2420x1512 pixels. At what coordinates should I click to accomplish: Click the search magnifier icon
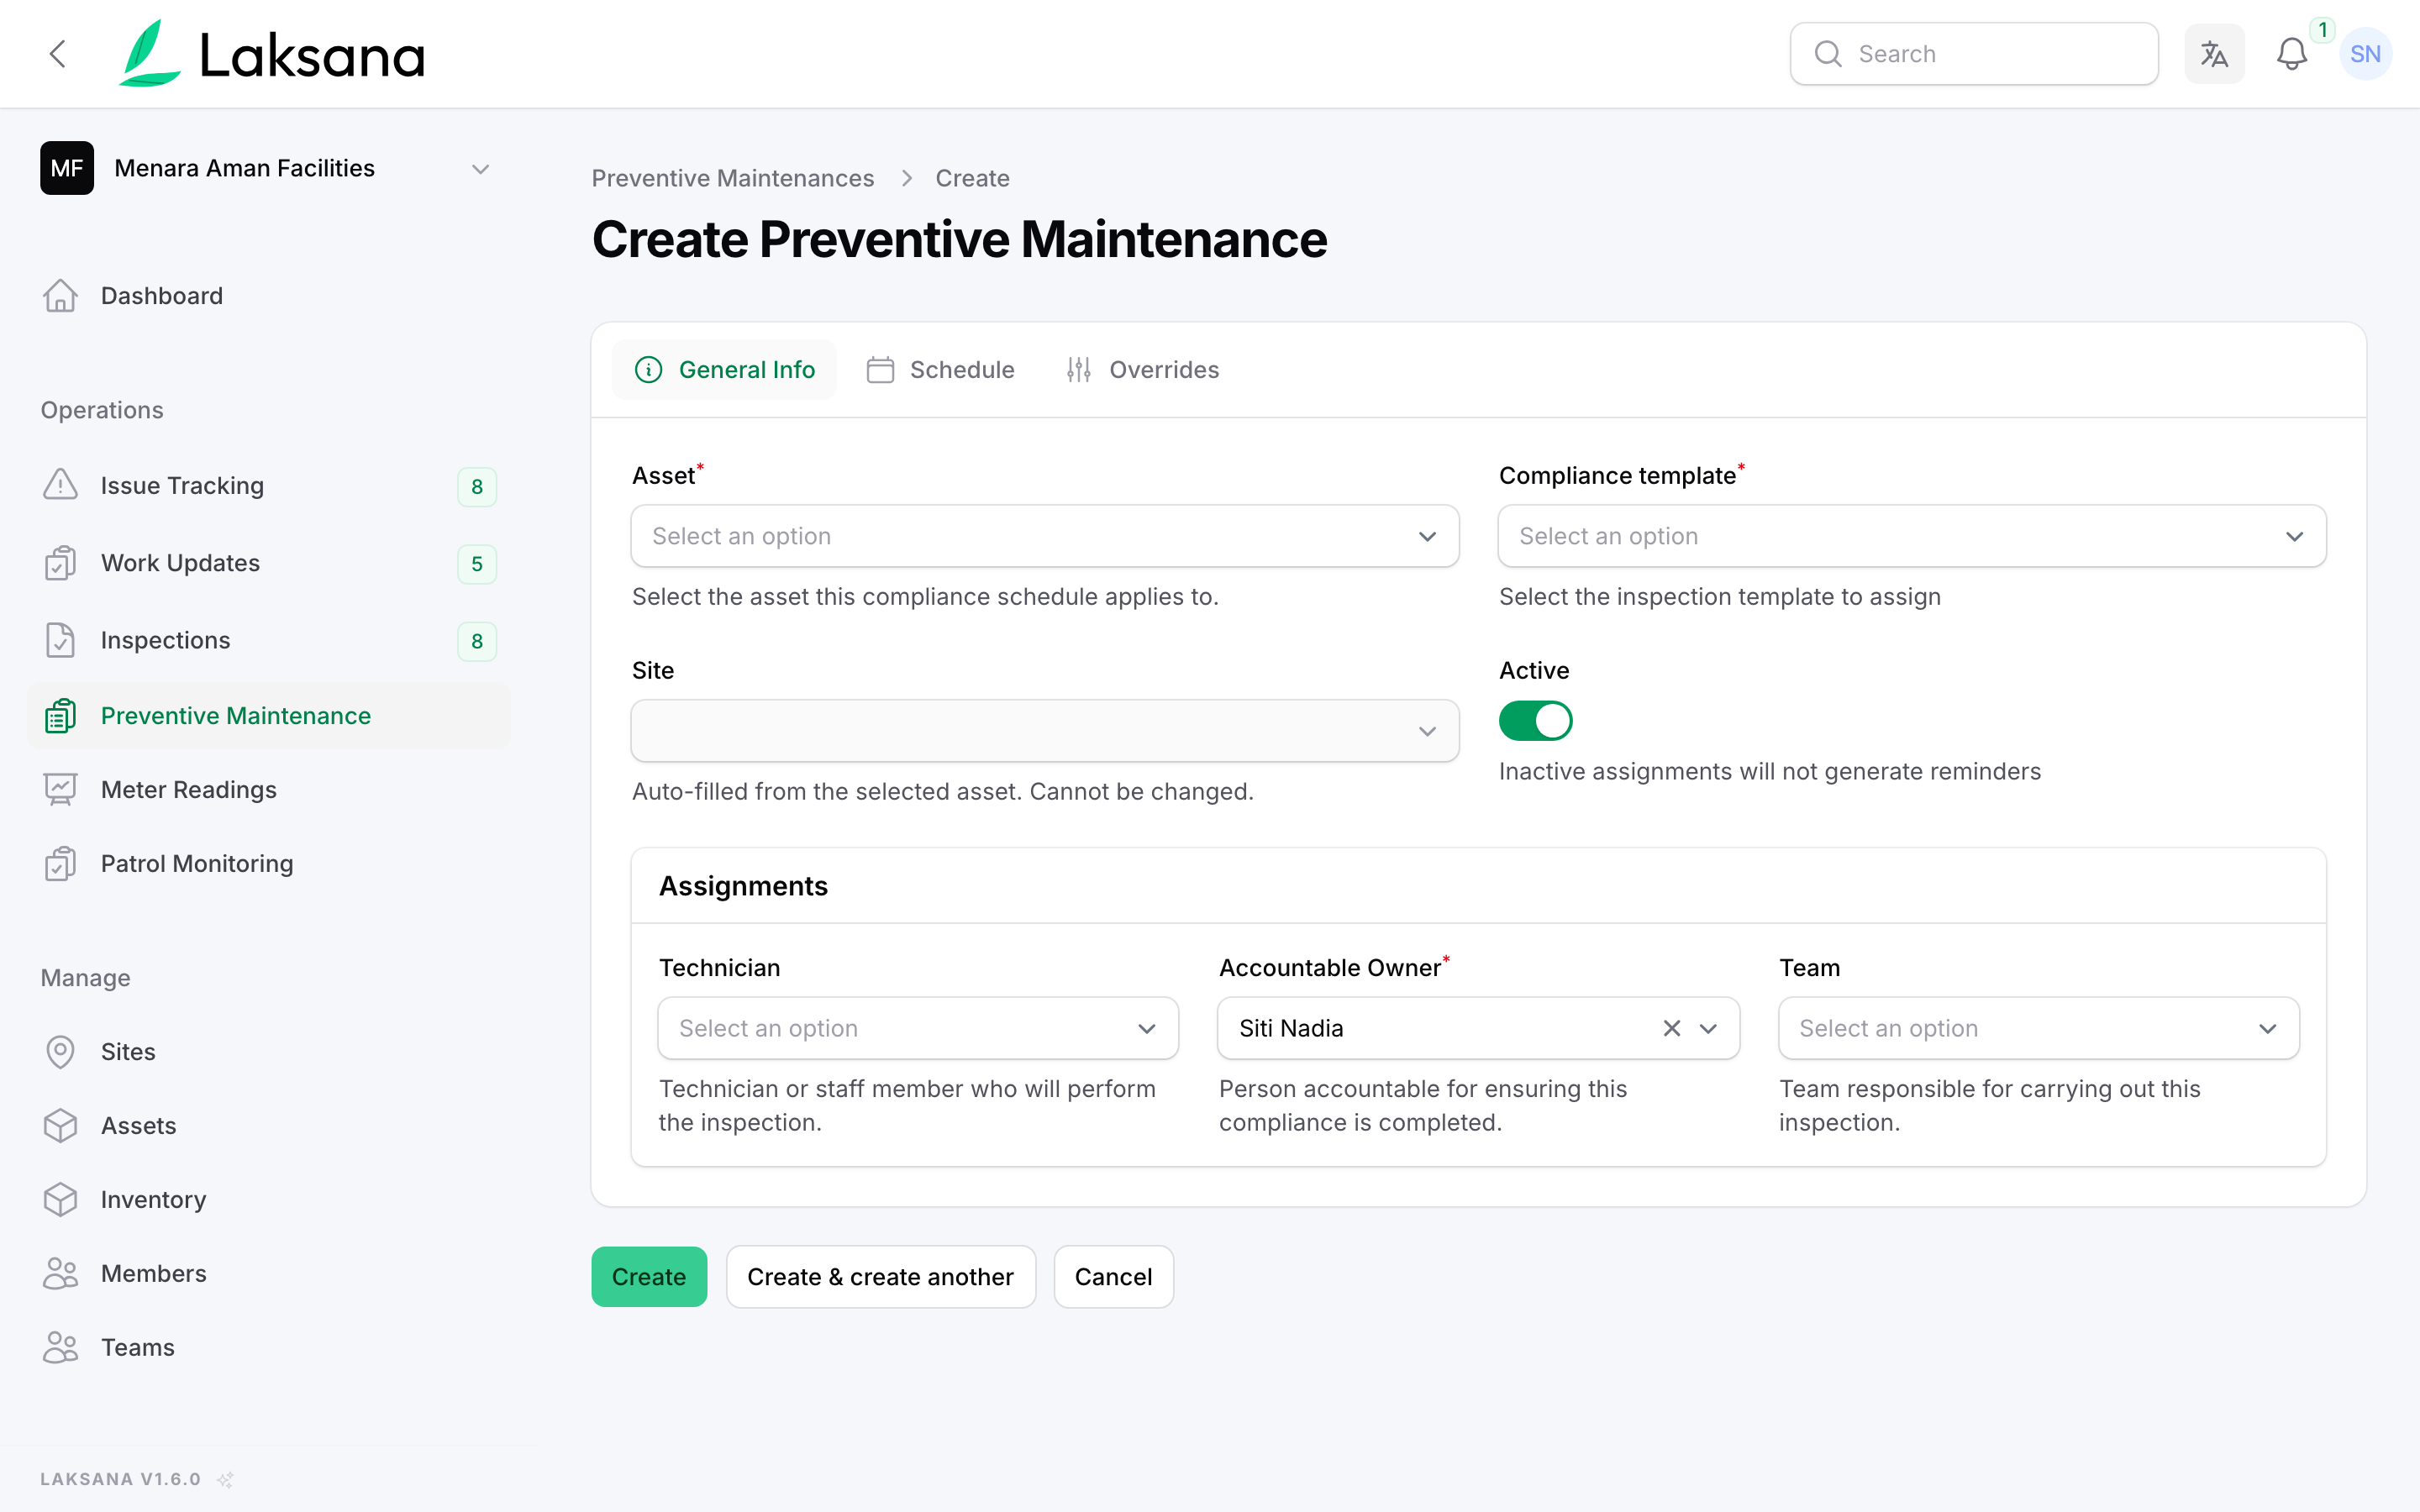click(x=1827, y=54)
